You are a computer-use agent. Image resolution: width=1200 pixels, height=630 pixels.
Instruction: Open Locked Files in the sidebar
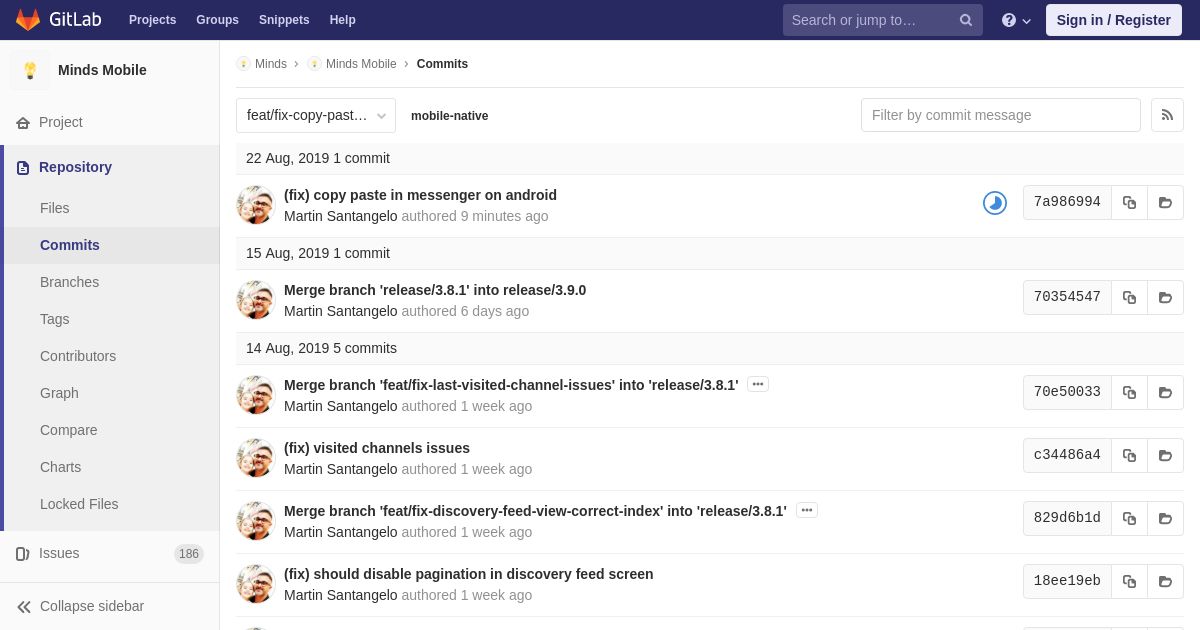click(x=79, y=504)
